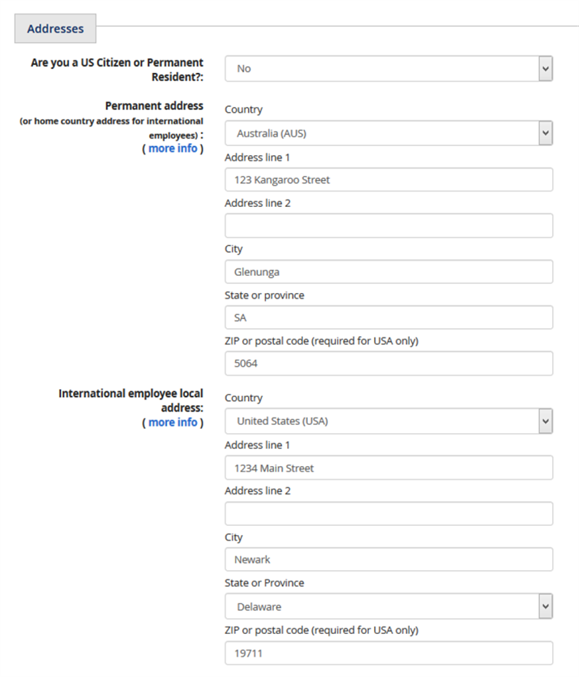Open the US Citizen or Permanent Resident dropdown
The width and height of the screenshot is (579, 677).
tap(389, 69)
